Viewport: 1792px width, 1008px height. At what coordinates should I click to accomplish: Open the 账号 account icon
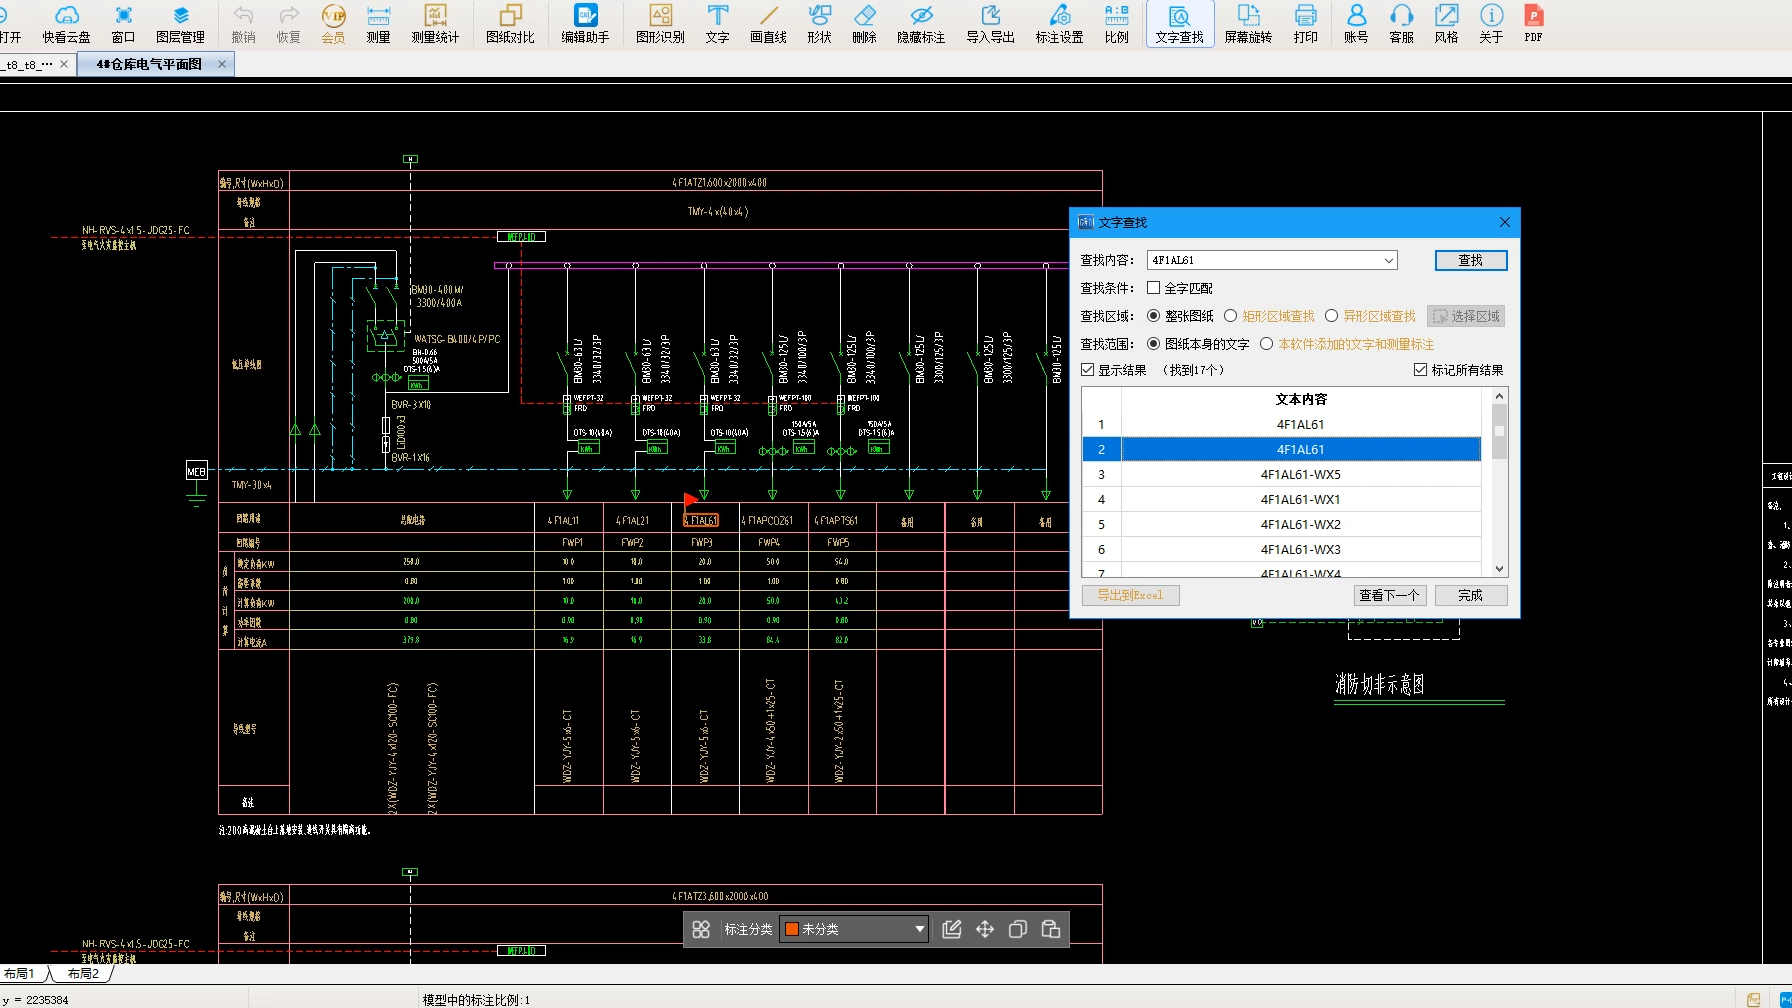pos(1356,24)
